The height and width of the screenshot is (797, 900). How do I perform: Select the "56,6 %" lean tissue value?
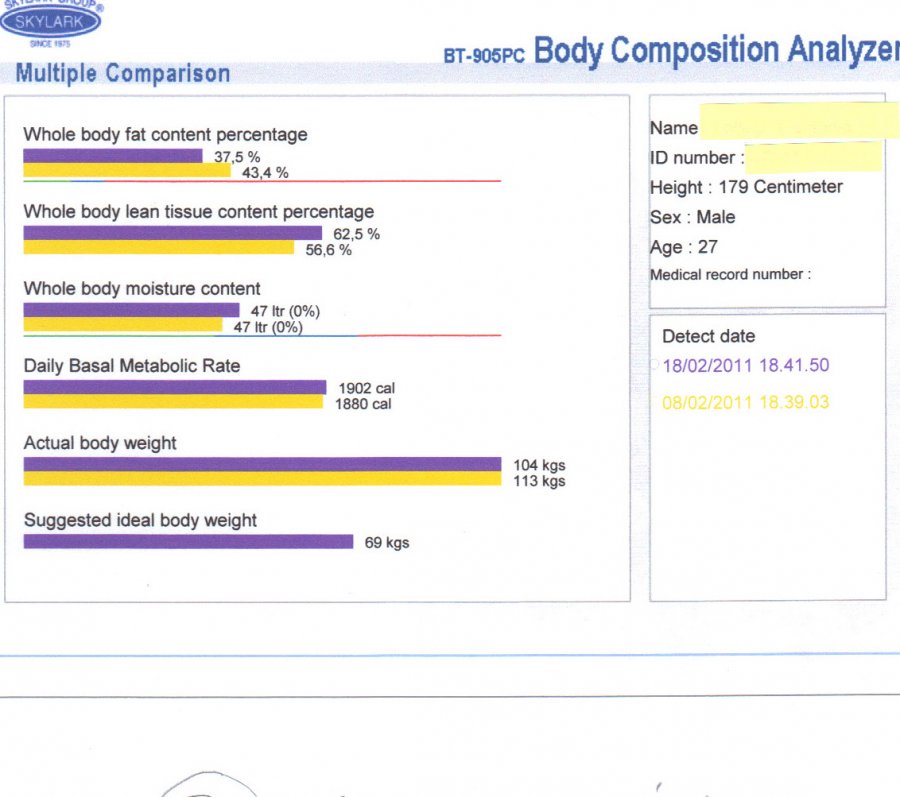[x=328, y=250]
